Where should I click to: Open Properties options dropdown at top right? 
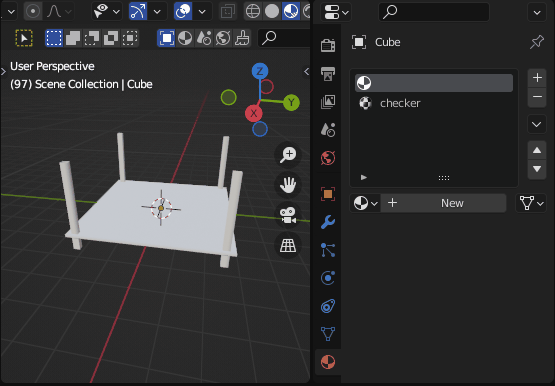(x=537, y=12)
